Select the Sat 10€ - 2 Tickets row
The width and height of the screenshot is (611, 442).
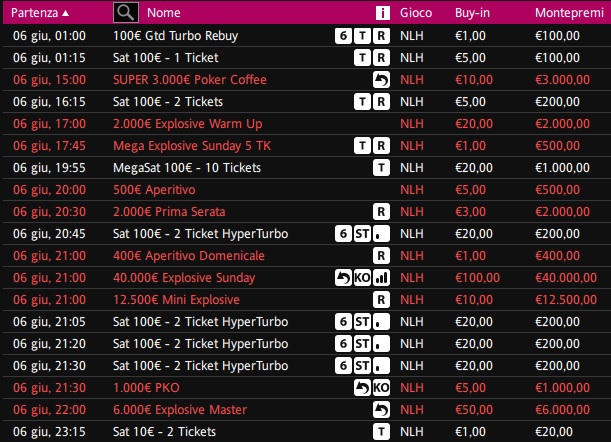tap(306, 431)
